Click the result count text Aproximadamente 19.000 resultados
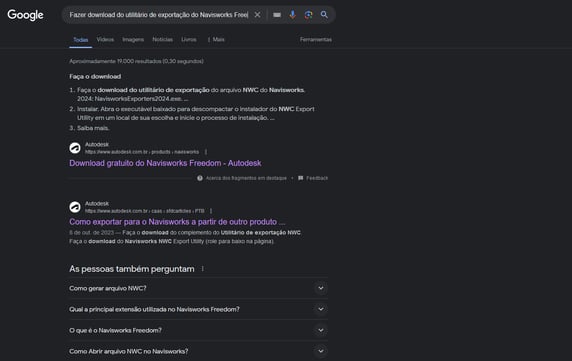The image size is (572, 361). click(136, 61)
